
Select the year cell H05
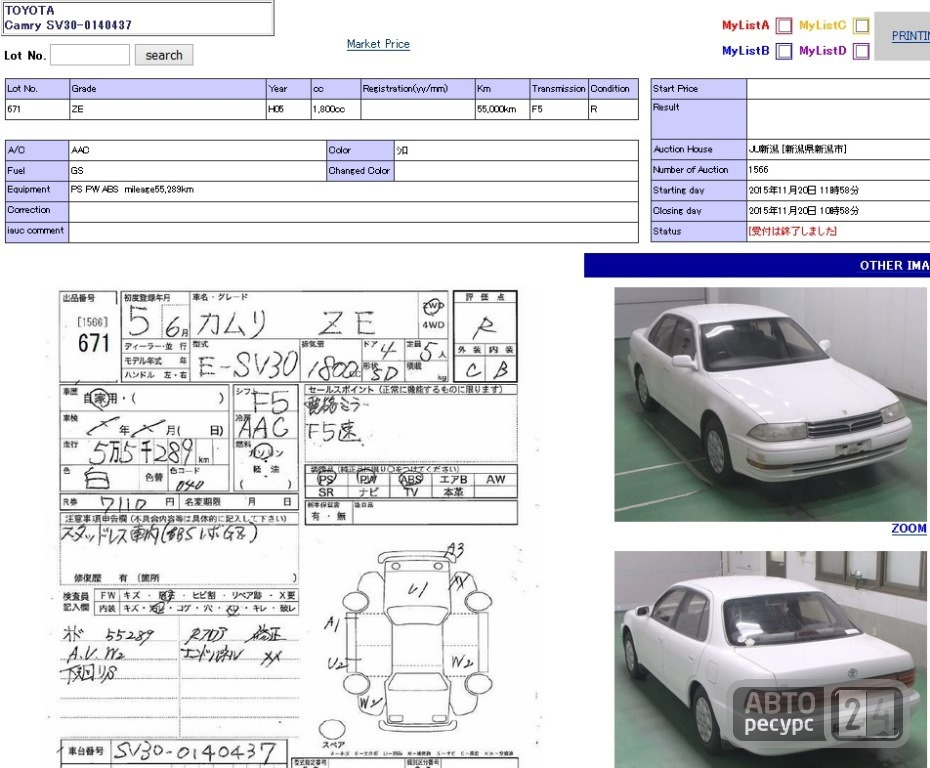[288, 109]
